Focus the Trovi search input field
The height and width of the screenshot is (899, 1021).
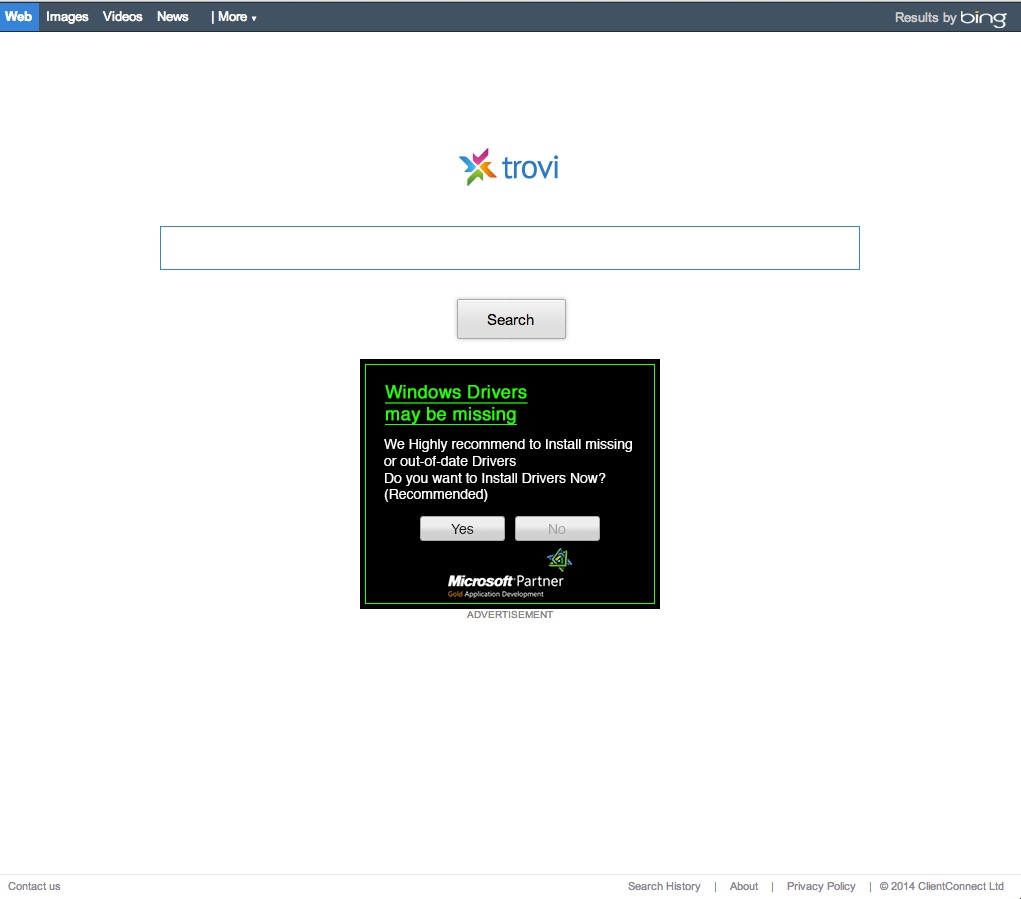510,248
